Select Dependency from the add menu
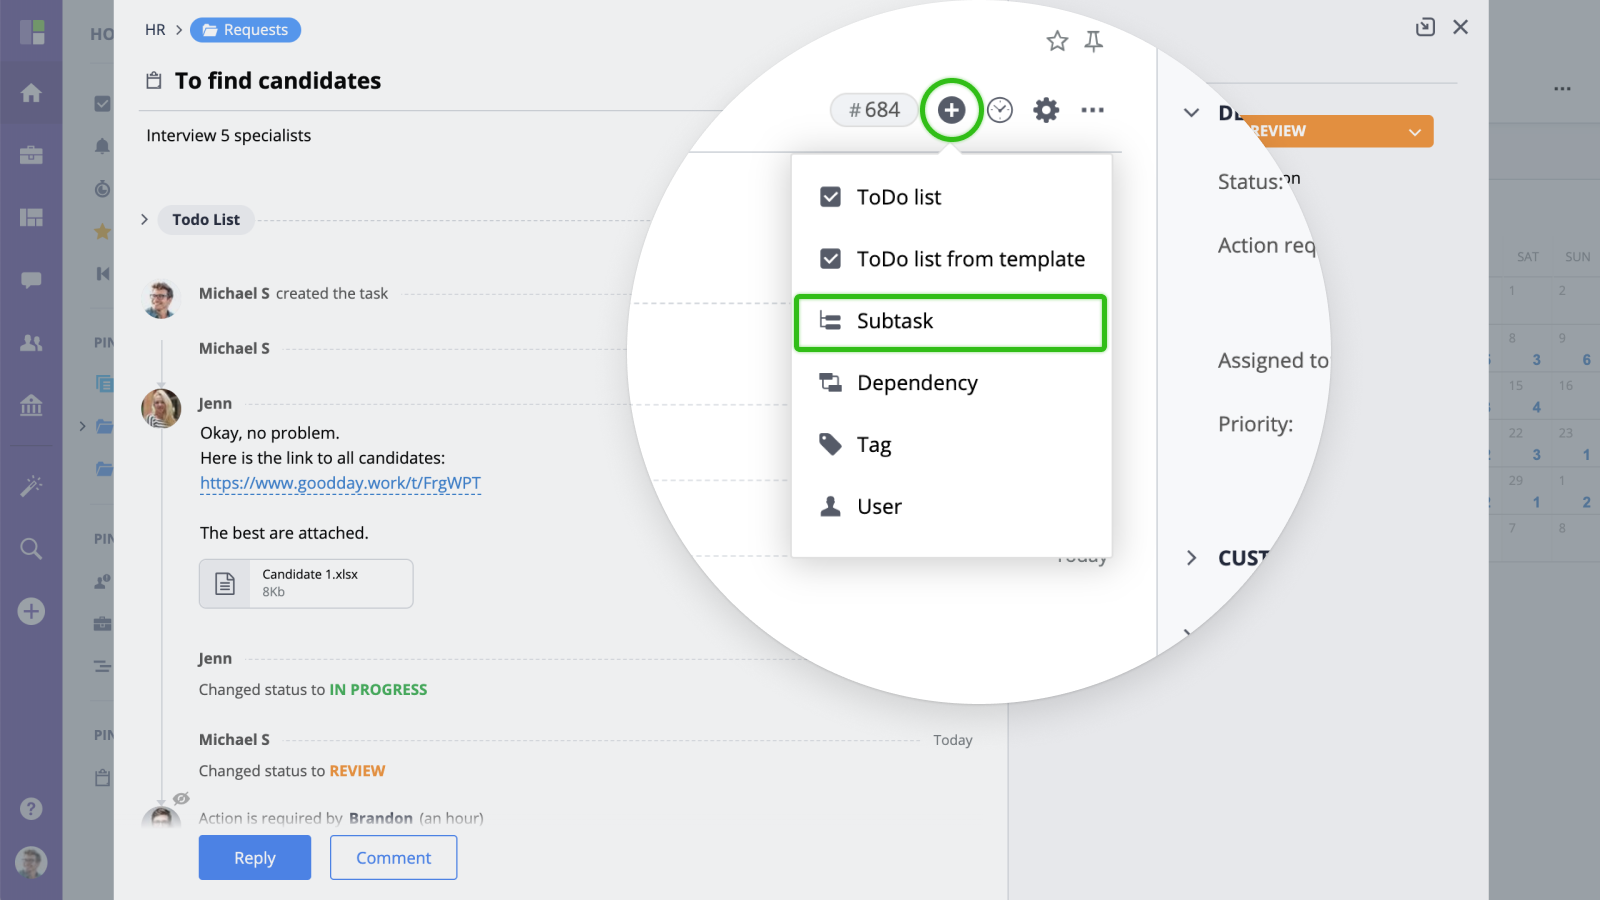Image resolution: width=1600 pixels, height=900 pixels. pyautogui.click(x=916, y=383)
